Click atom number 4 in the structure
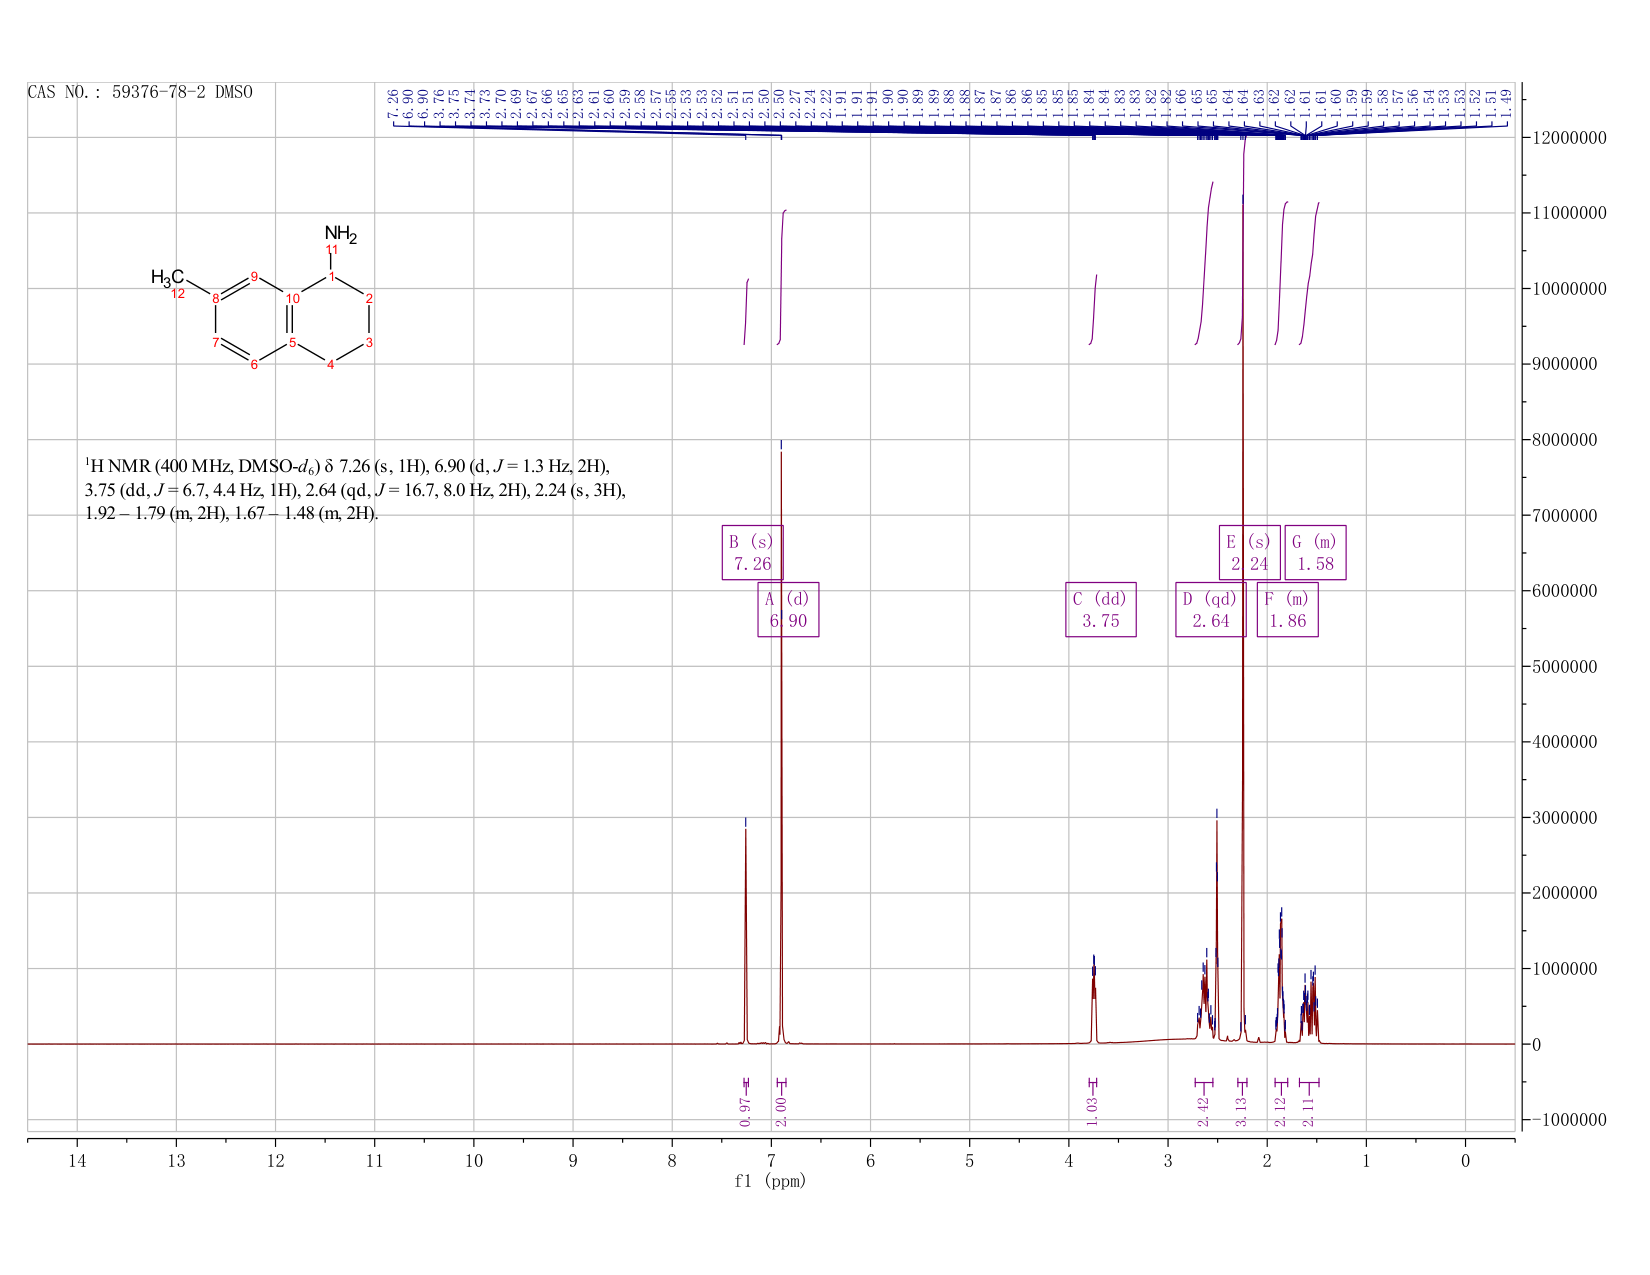The width and height of the screenshot is (1650, 1275). (x=330, y=363)
